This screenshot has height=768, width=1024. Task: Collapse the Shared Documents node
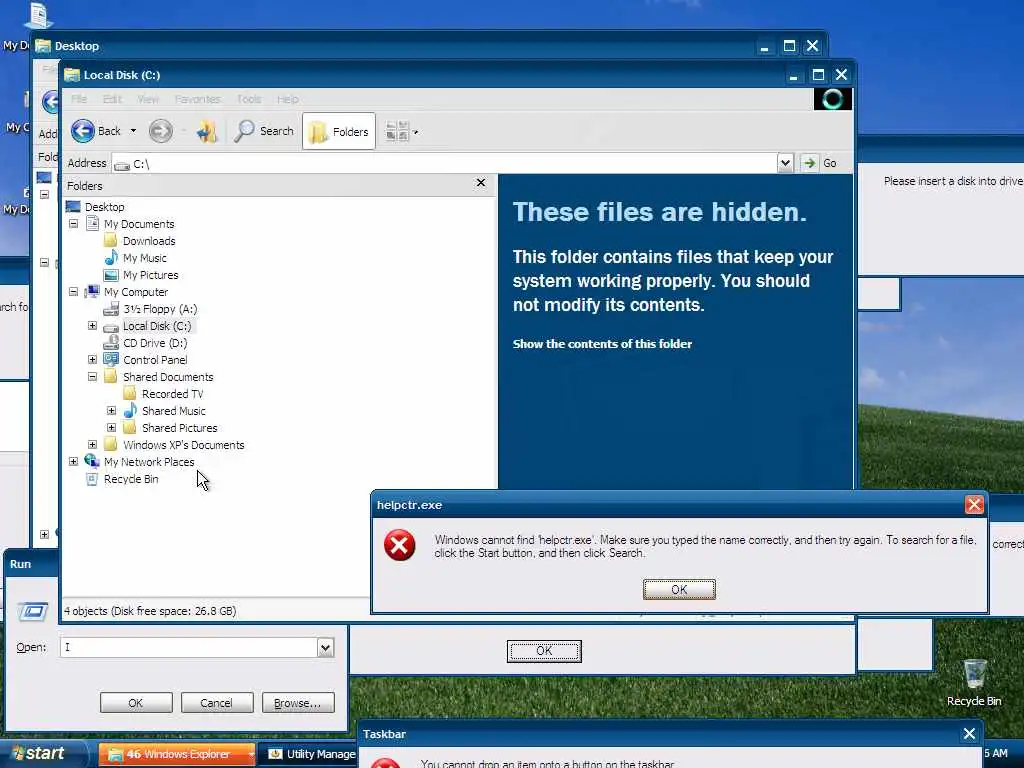click(x=92, y=376)
